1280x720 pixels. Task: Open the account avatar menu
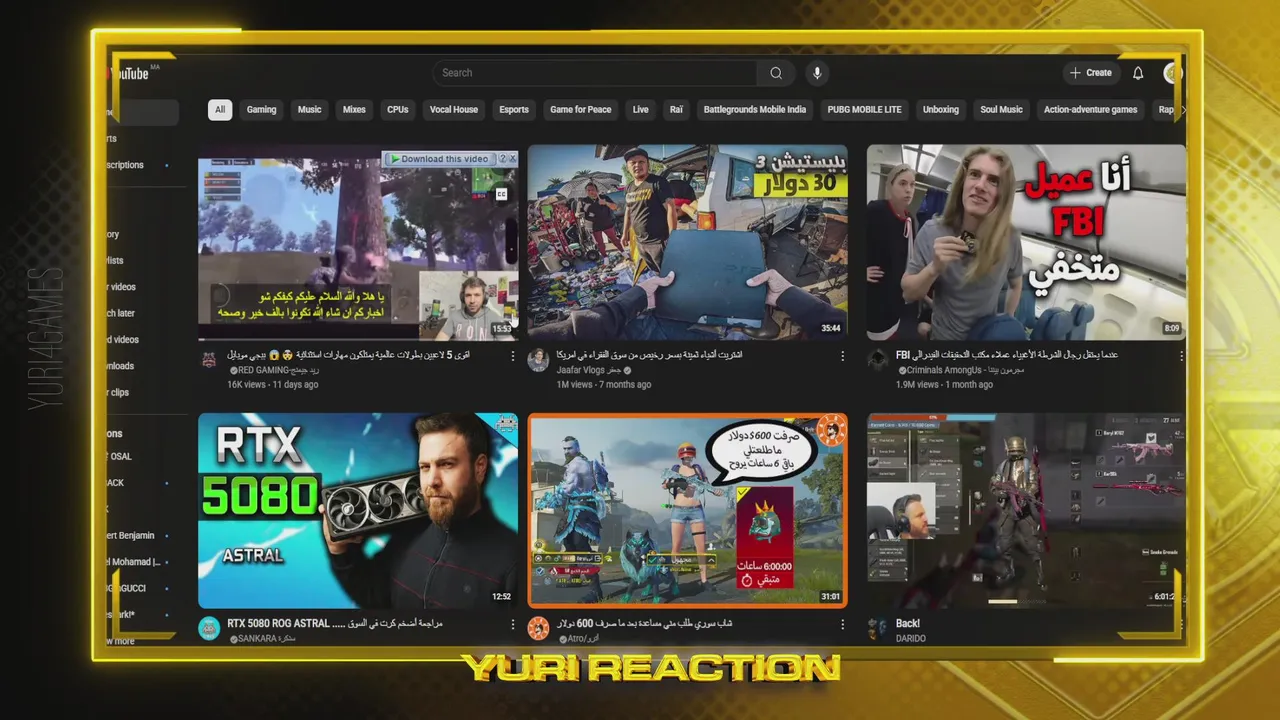point(1172,73)
